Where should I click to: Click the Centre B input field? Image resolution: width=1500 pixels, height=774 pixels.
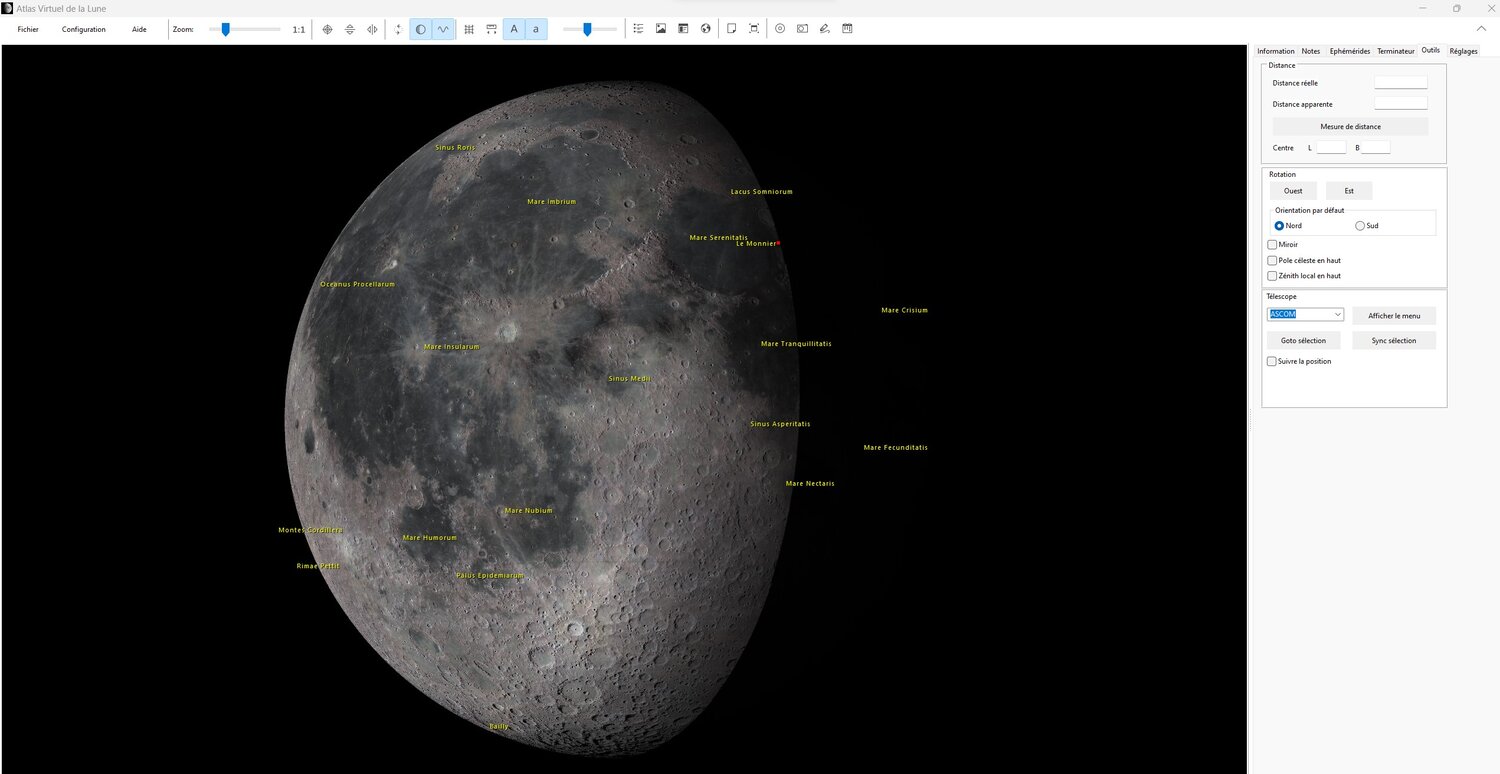tap(1375, 147)
